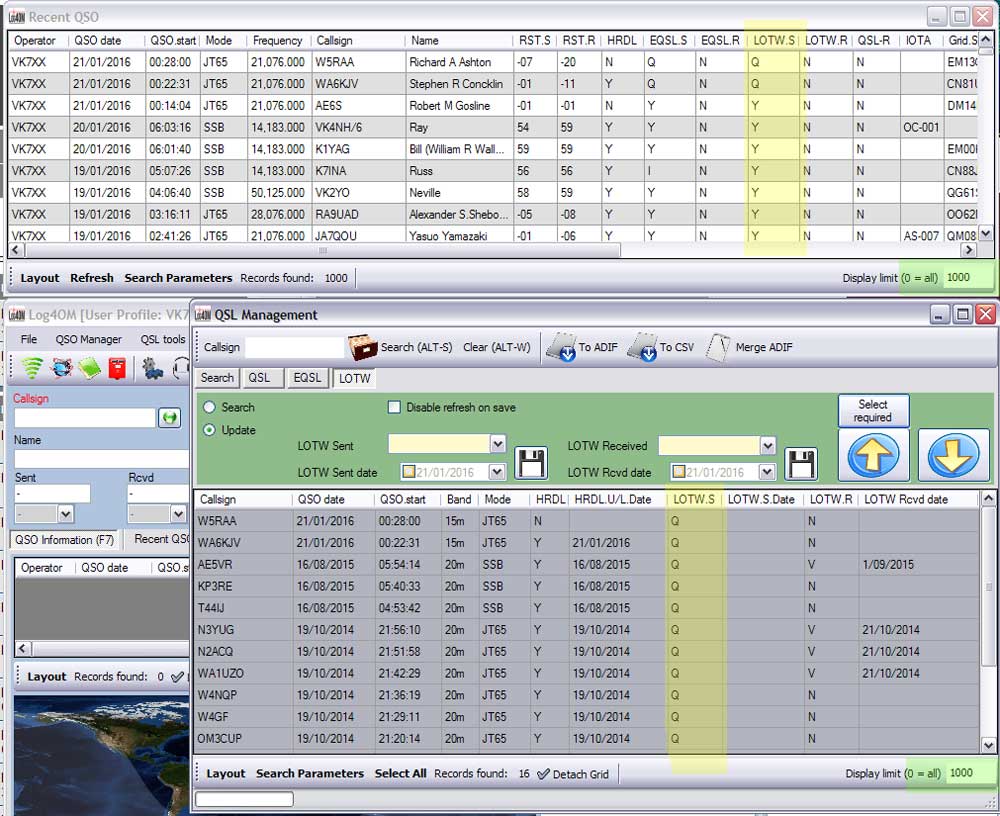This screenshot has height=816, width=1000.
Task: Open the QSO Information (F7) tab
Action: click(64, 540)
